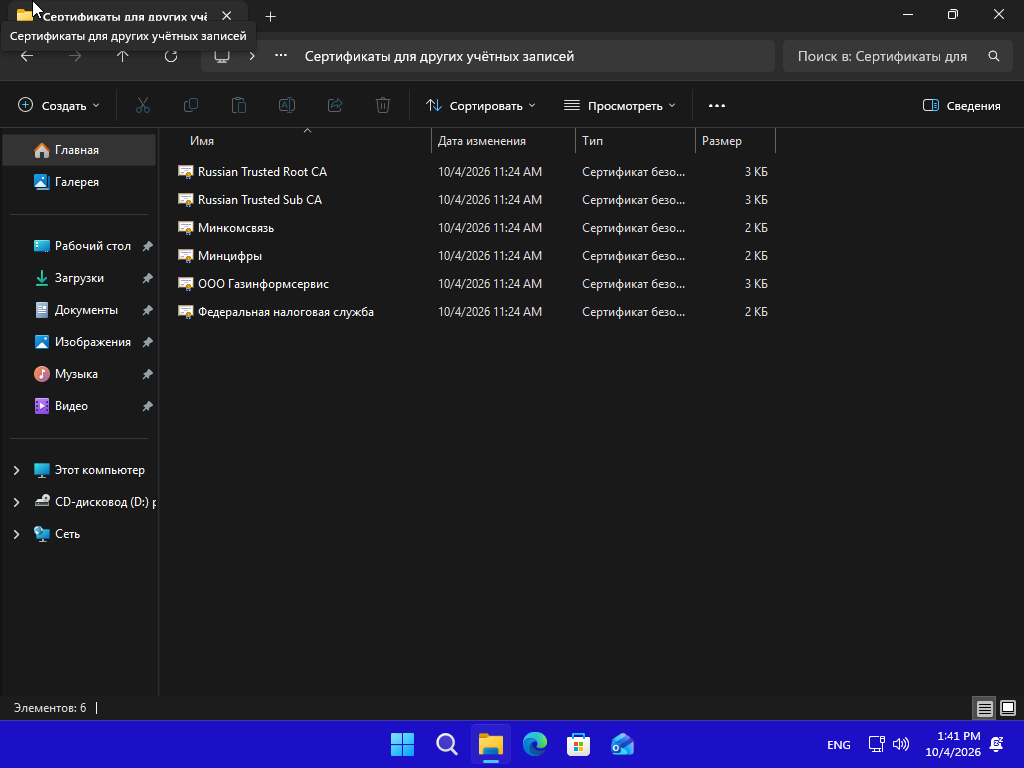This screenshot has width=1024, height=768.
Task: Open the Просмотреть dropdown
Action: [620, 106]
